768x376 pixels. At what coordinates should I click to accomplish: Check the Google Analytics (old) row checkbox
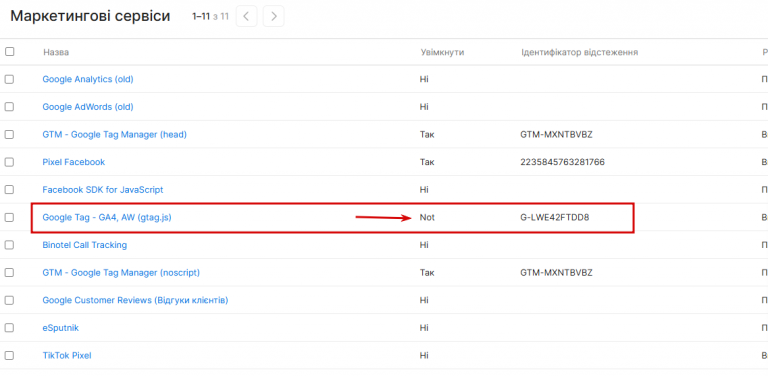click(10, 79)
